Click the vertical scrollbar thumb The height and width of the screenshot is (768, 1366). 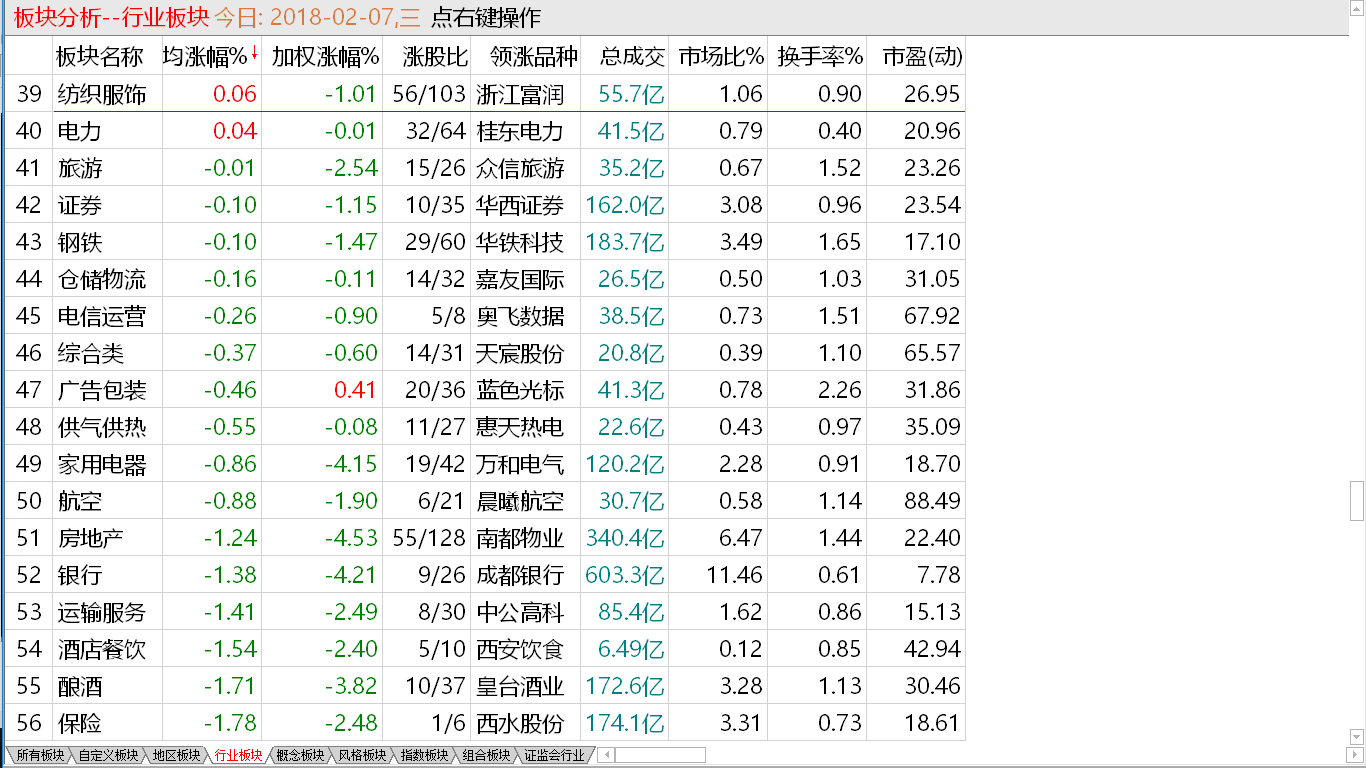(1357, 501)
